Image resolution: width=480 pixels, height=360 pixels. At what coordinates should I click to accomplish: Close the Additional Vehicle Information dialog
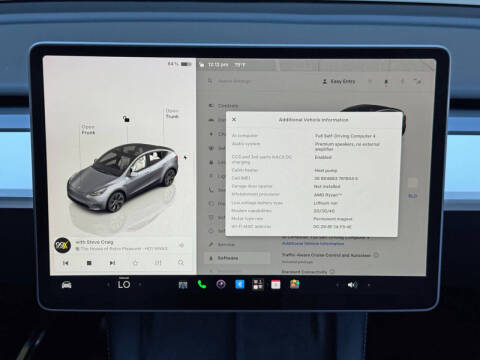[x=234, y=119]
